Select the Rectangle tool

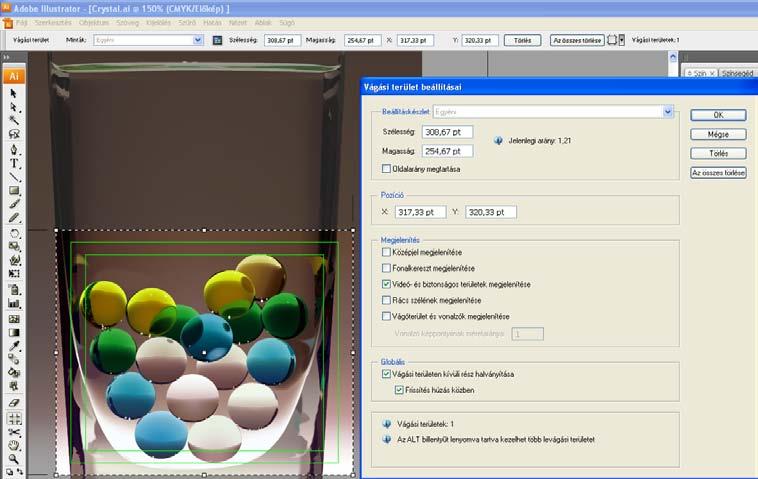[14, 190]
